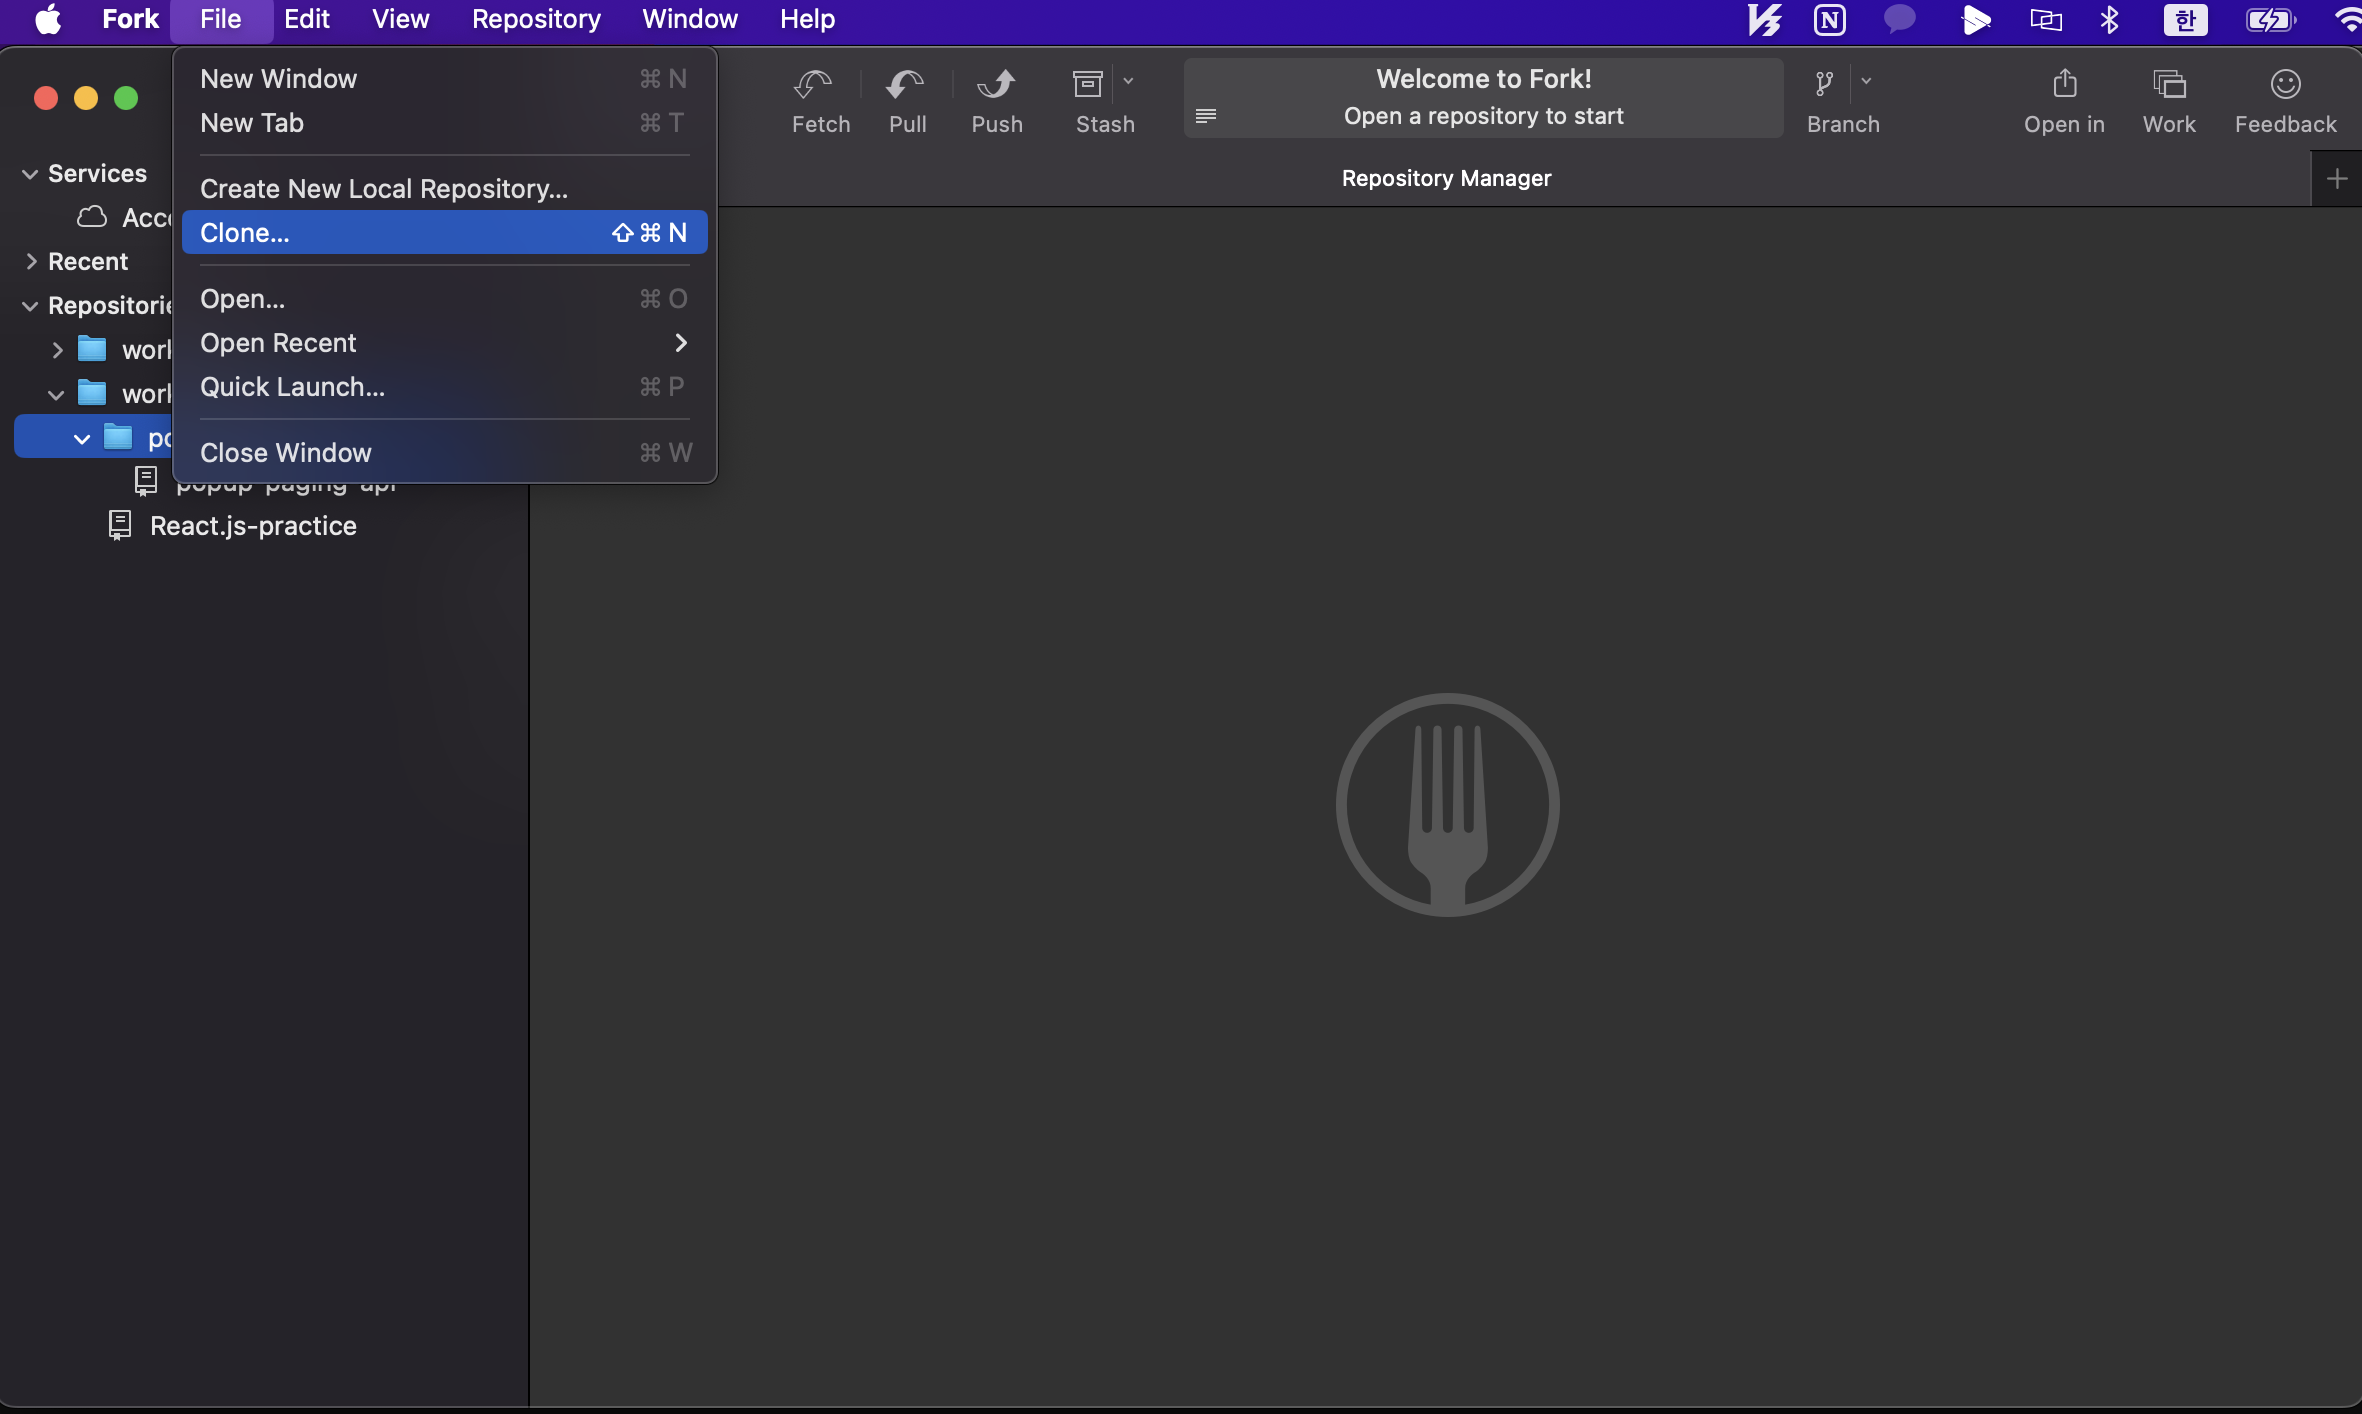This screenshot has width=2362, height=1414.
Task: Select Create New Local Repository...
Action: (384, 189)
